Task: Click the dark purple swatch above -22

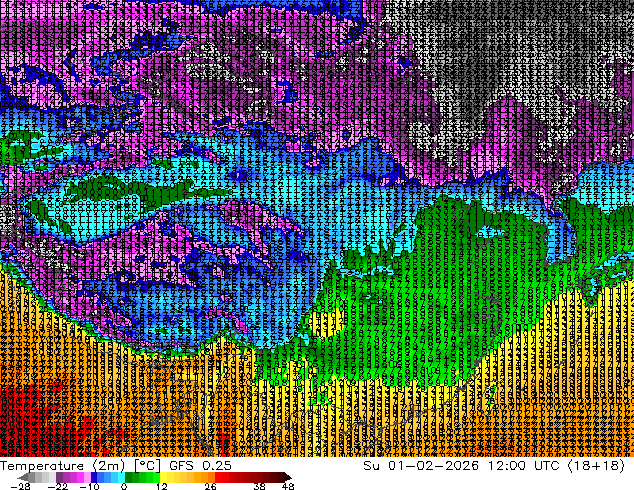Action: click(x=59, y=477)
